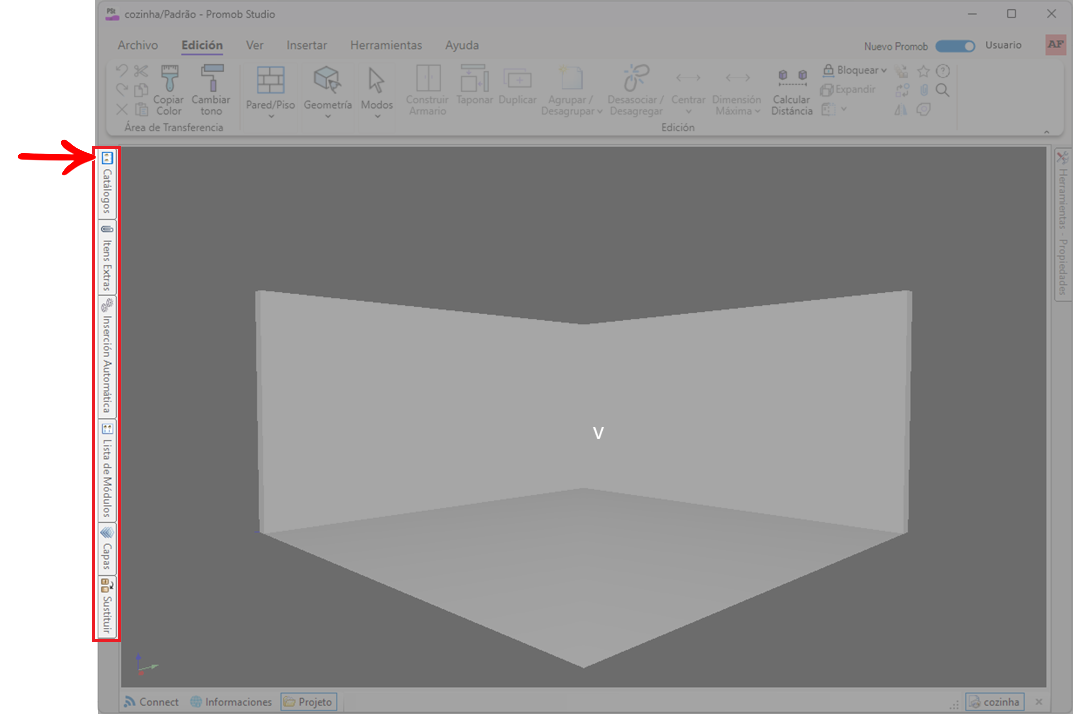Expand the Centrar dropdown arrow
Viewport: 1073px width, 714px height.
click(x=688, y=112)
